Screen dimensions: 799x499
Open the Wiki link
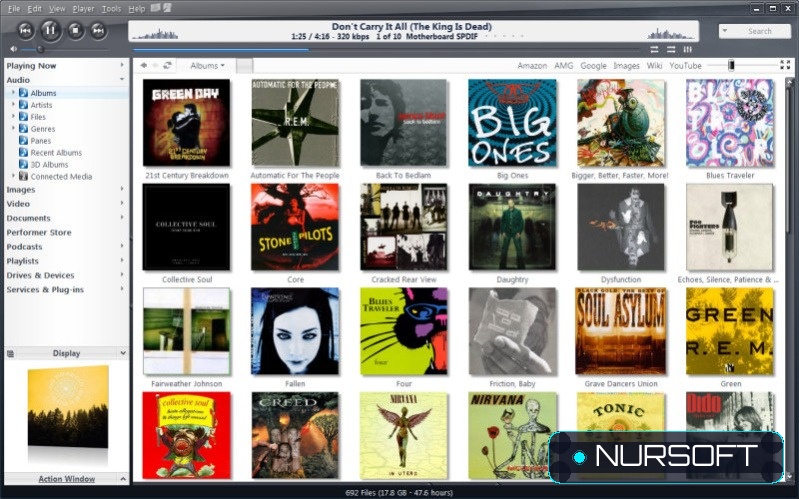654,66
